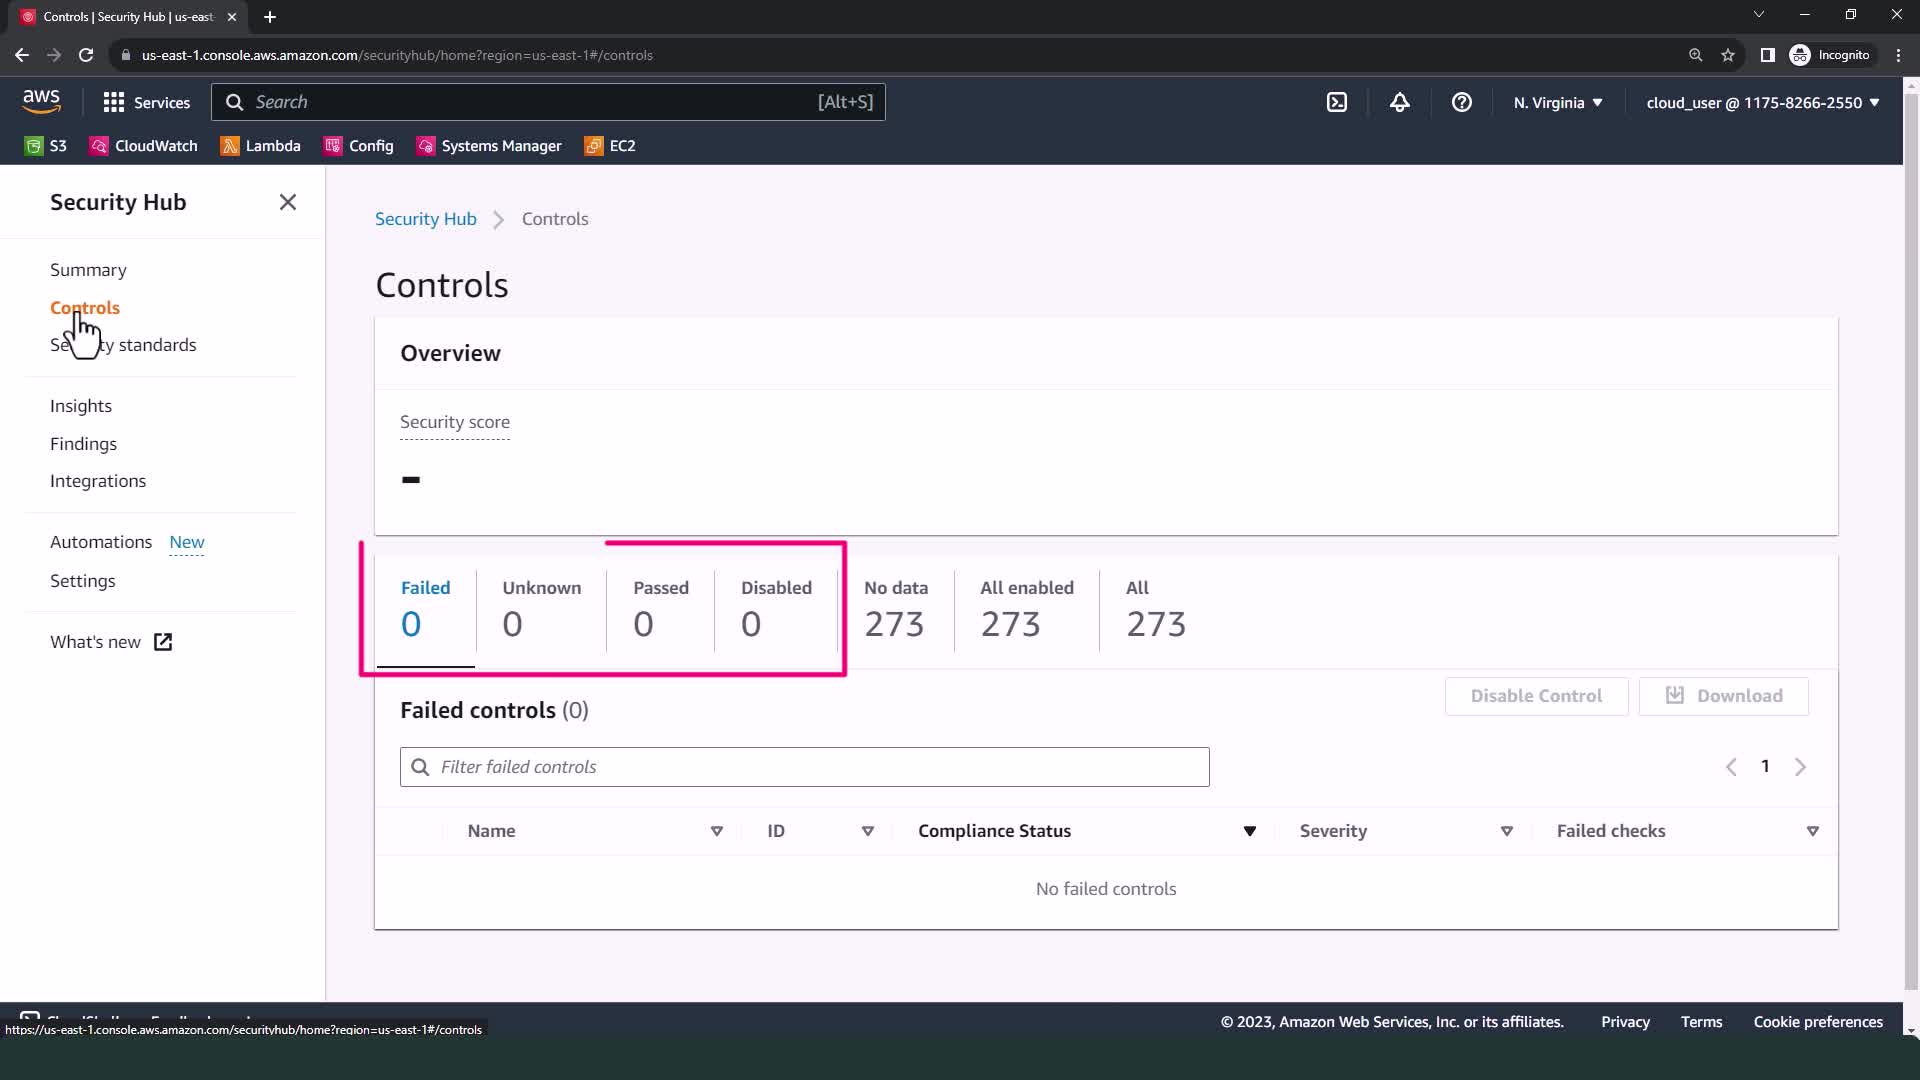Open S3 shortcut in favorites bar

tap(46, 146)
